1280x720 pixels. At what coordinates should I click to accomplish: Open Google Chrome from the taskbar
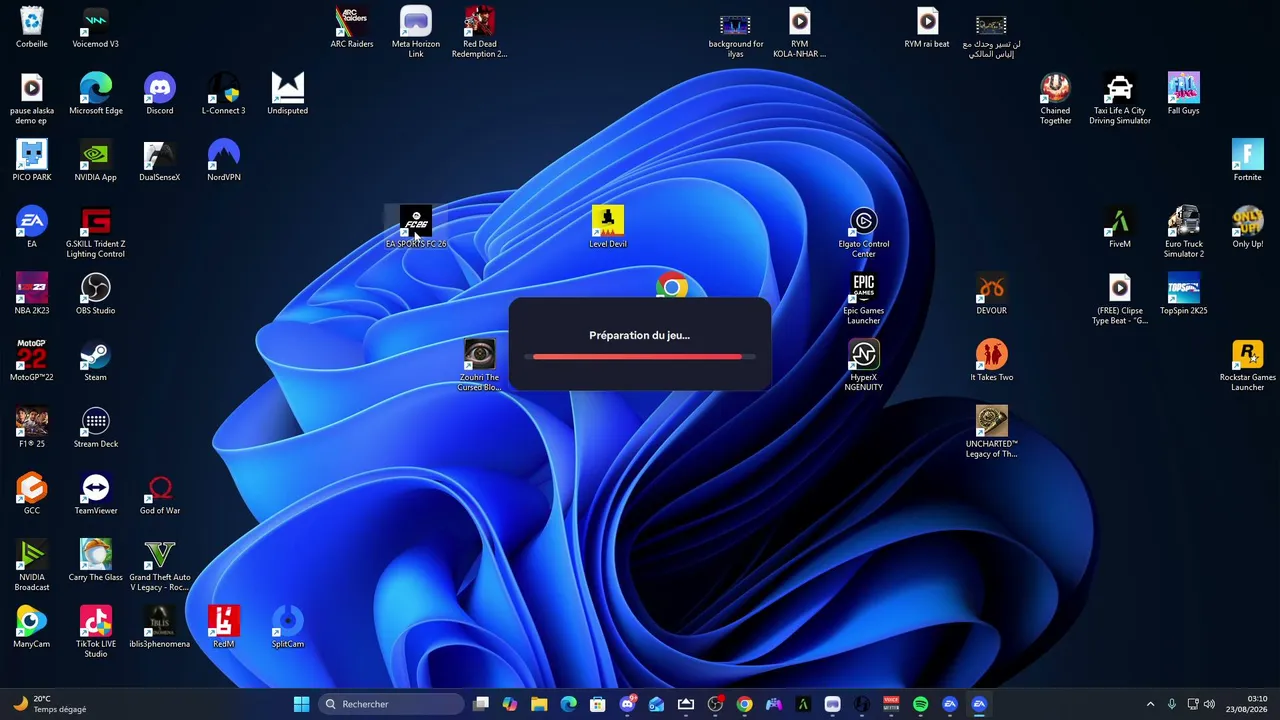[744, 704]
